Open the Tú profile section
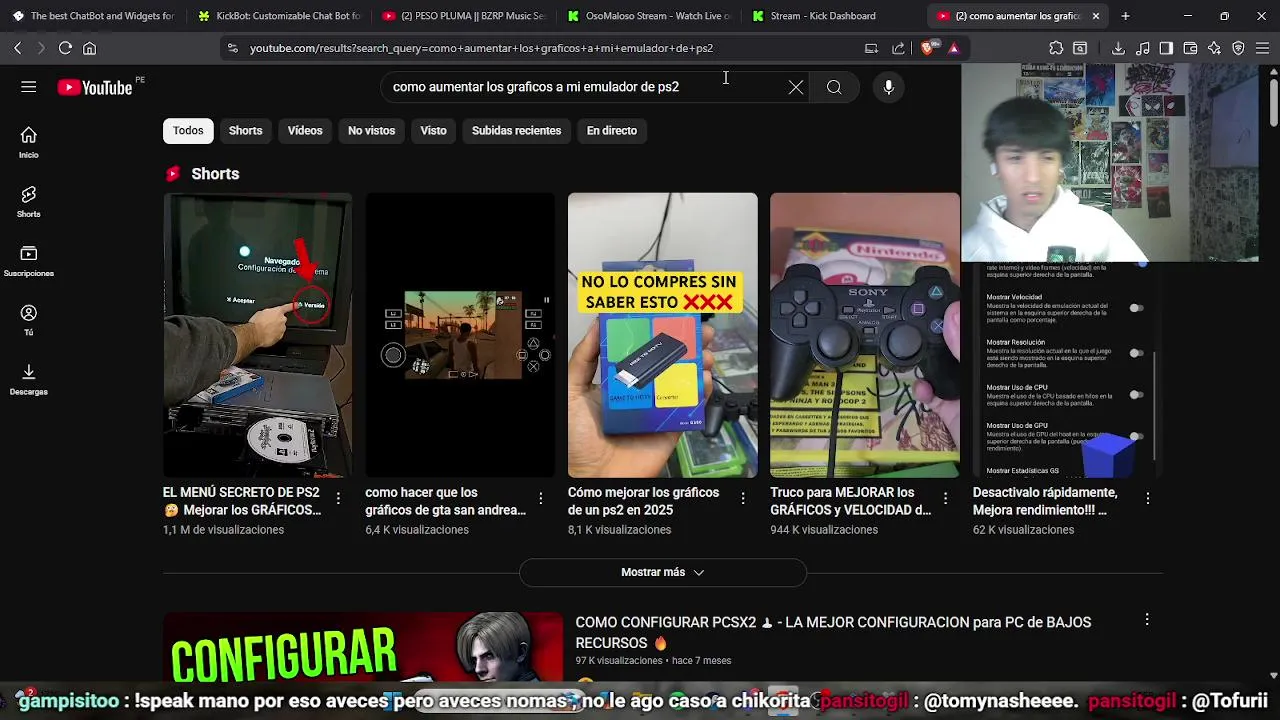Screen dimensions: 1280x720 pos(28,320)
